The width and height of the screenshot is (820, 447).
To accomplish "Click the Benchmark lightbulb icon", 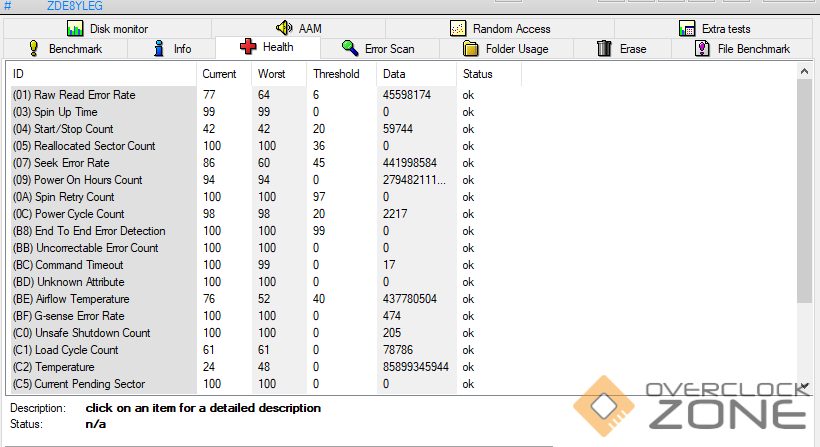I will [33, 48].
